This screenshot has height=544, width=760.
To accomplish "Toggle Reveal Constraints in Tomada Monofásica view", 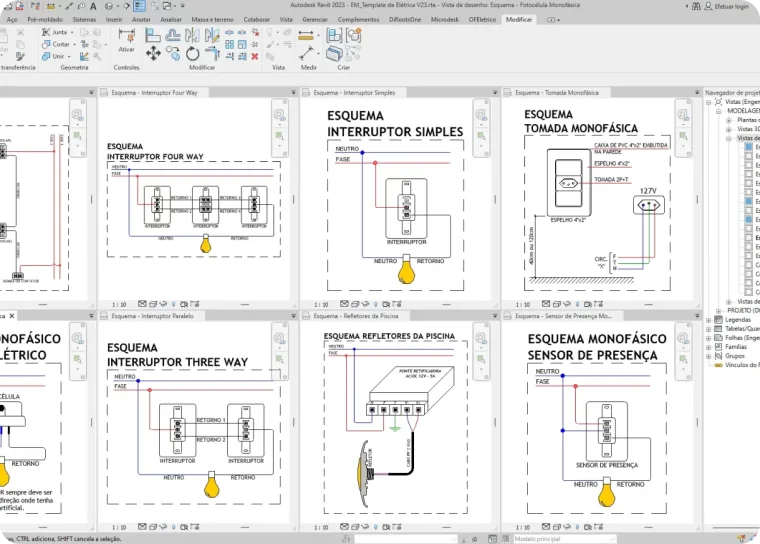I will 599,304.
